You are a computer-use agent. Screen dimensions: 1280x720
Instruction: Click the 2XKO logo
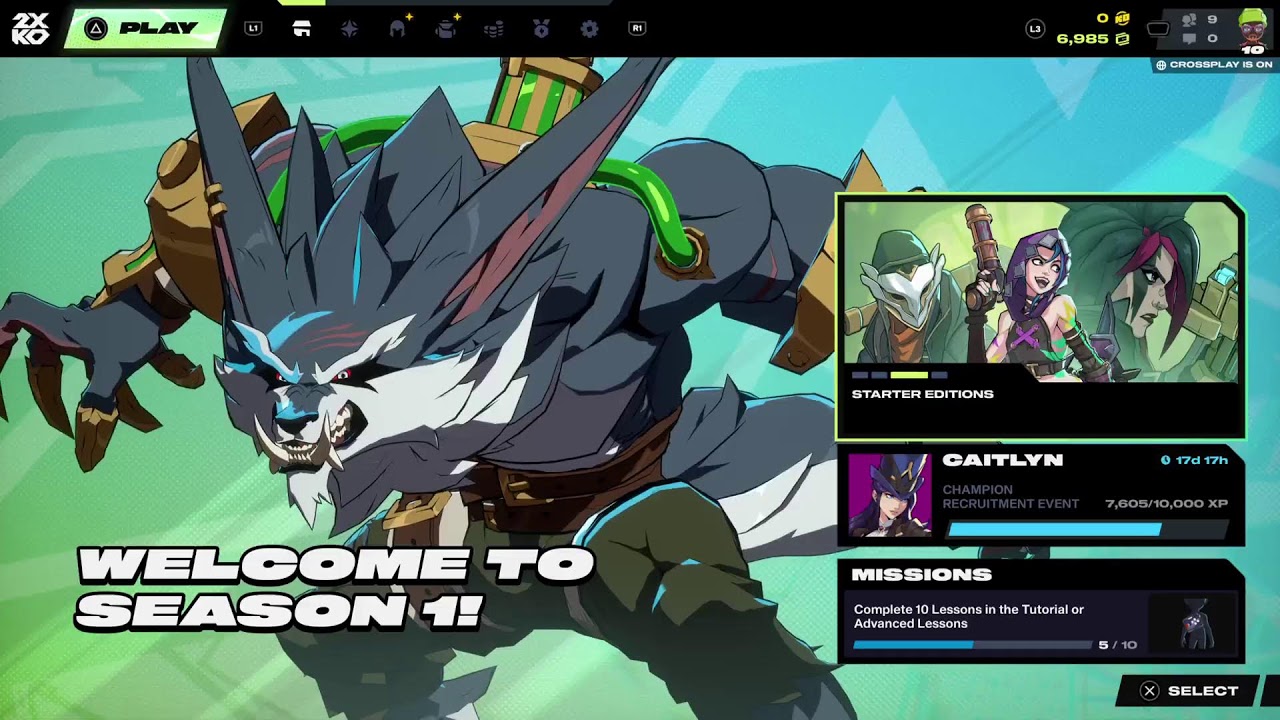(30, 28)
